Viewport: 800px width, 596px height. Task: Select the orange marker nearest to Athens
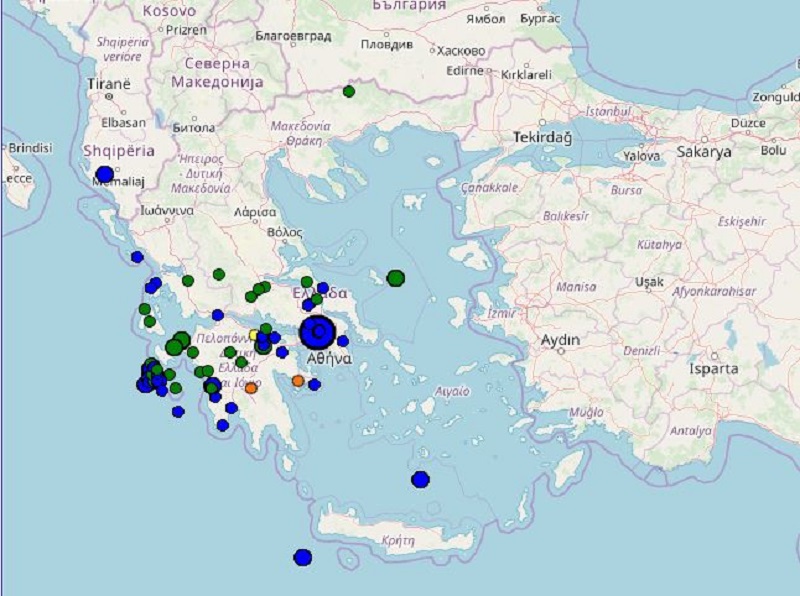(x=298, y=381)
